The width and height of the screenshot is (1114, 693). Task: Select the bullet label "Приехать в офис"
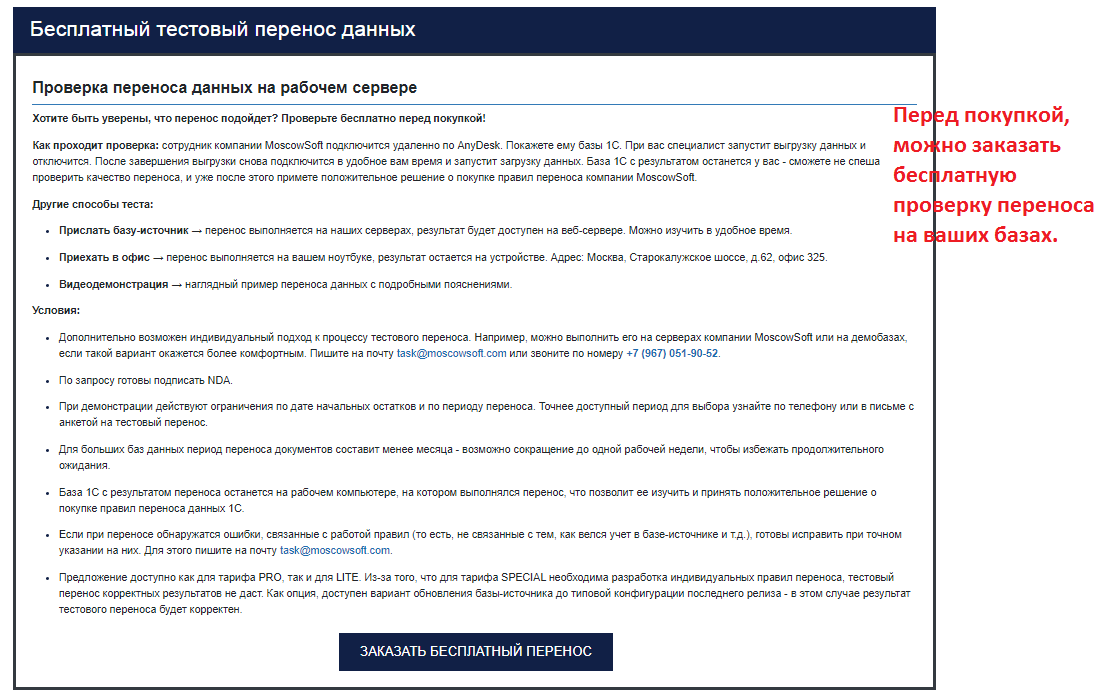click(104, 257)
